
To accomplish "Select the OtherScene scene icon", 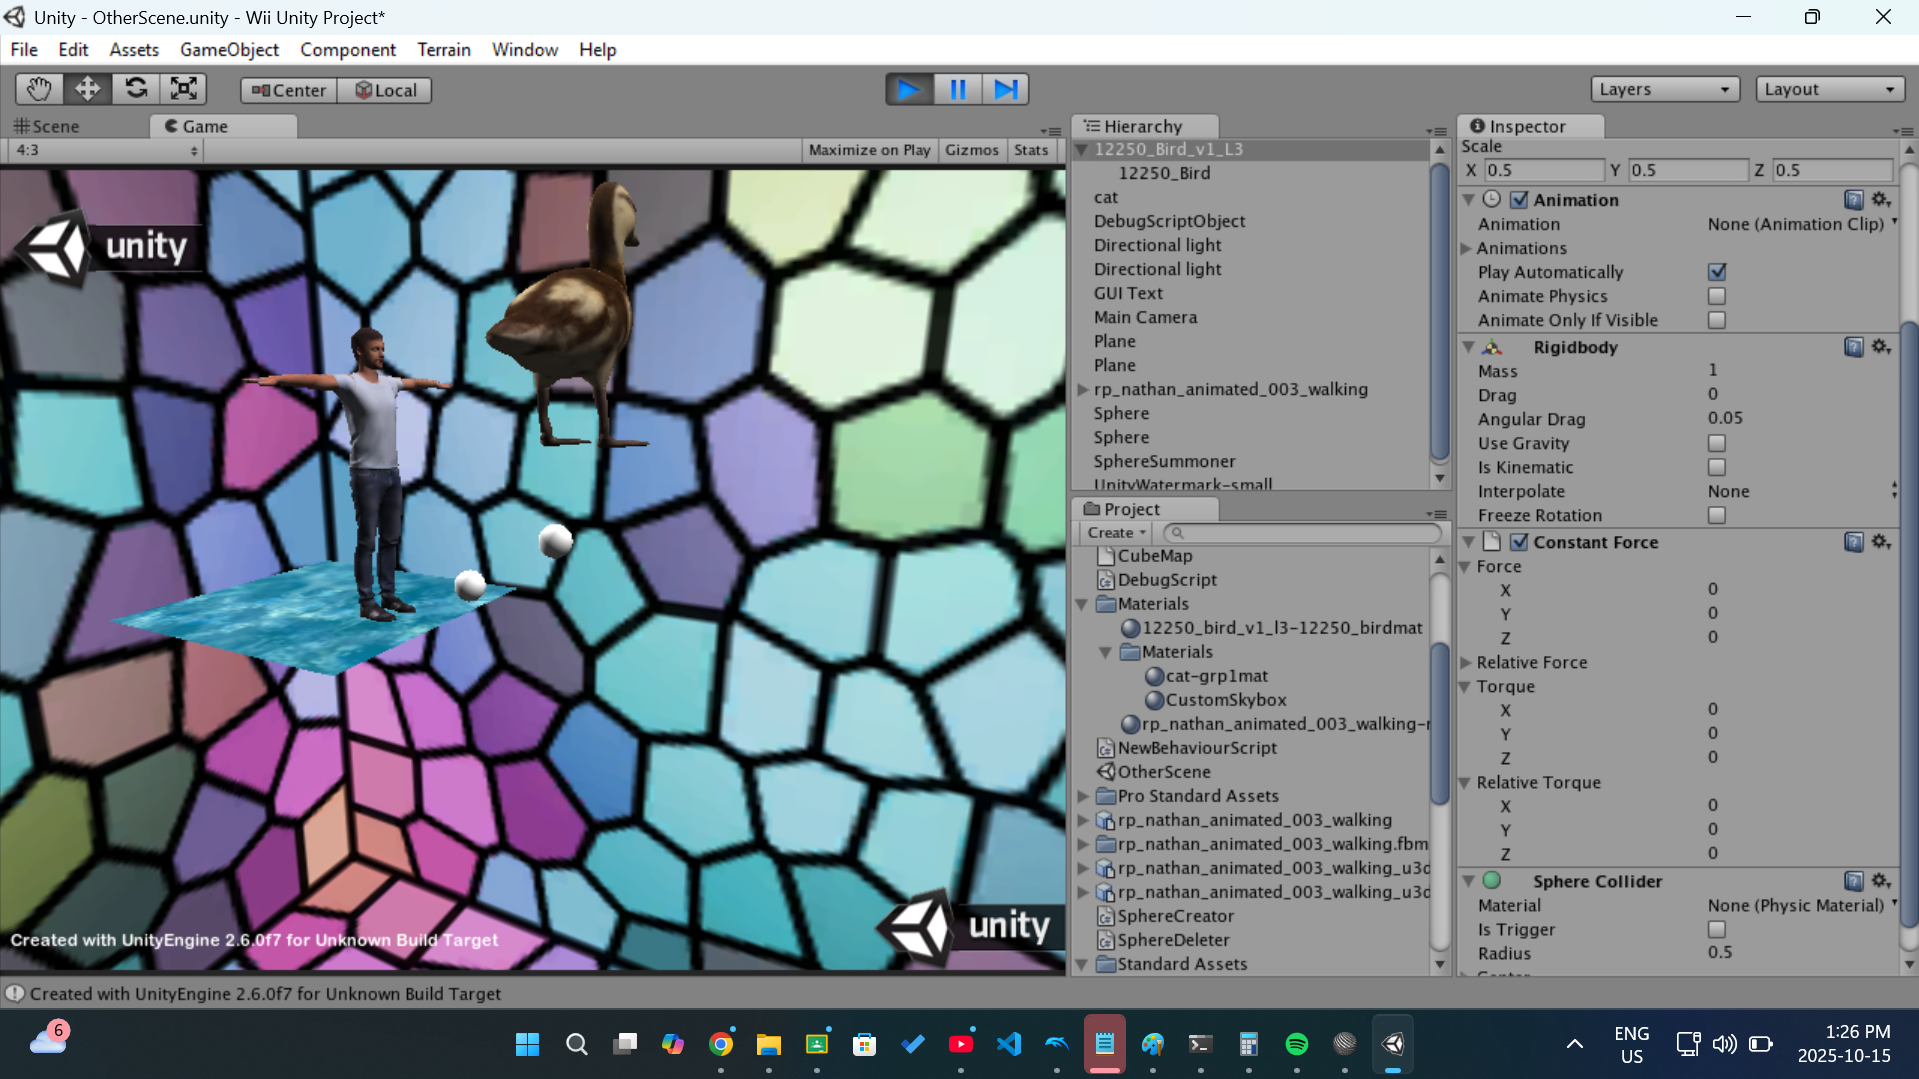I will [x=1106, y=772].
